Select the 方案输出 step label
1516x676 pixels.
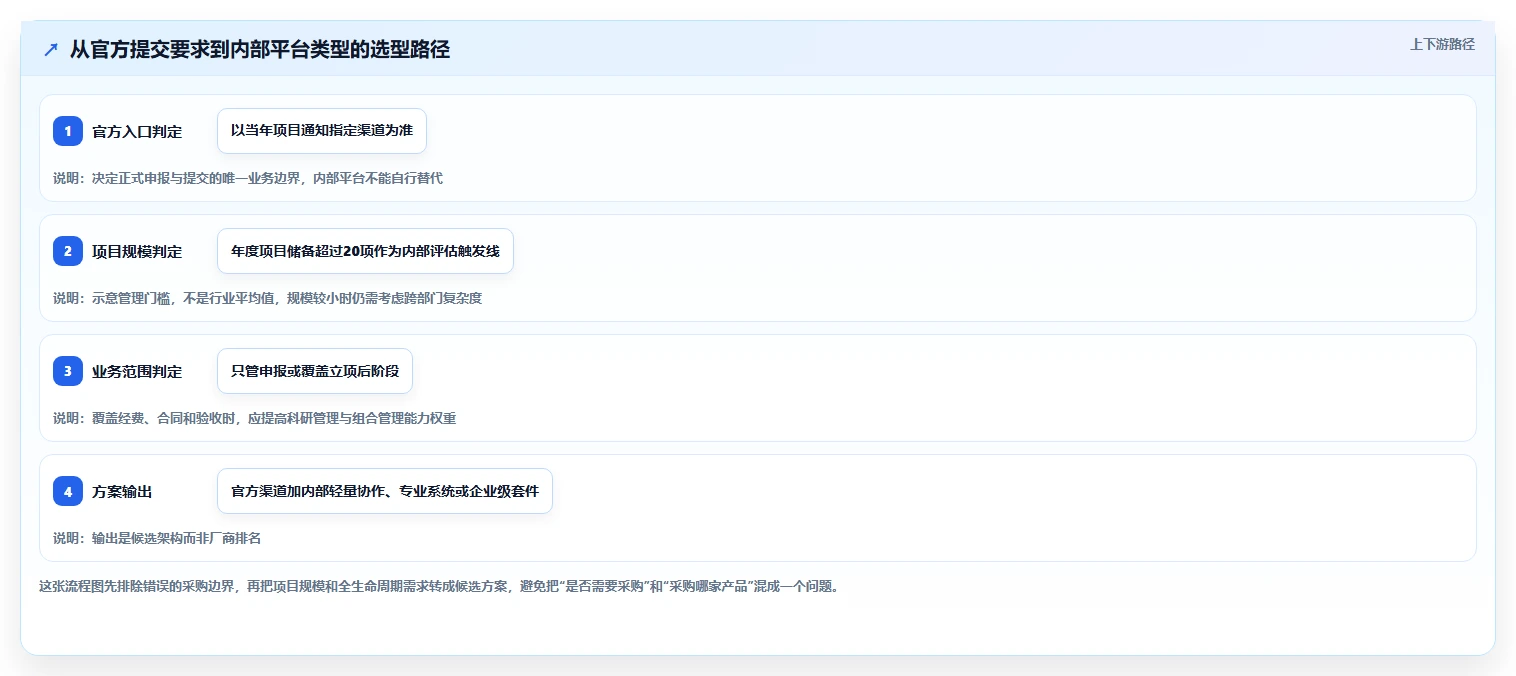point(122,491)
